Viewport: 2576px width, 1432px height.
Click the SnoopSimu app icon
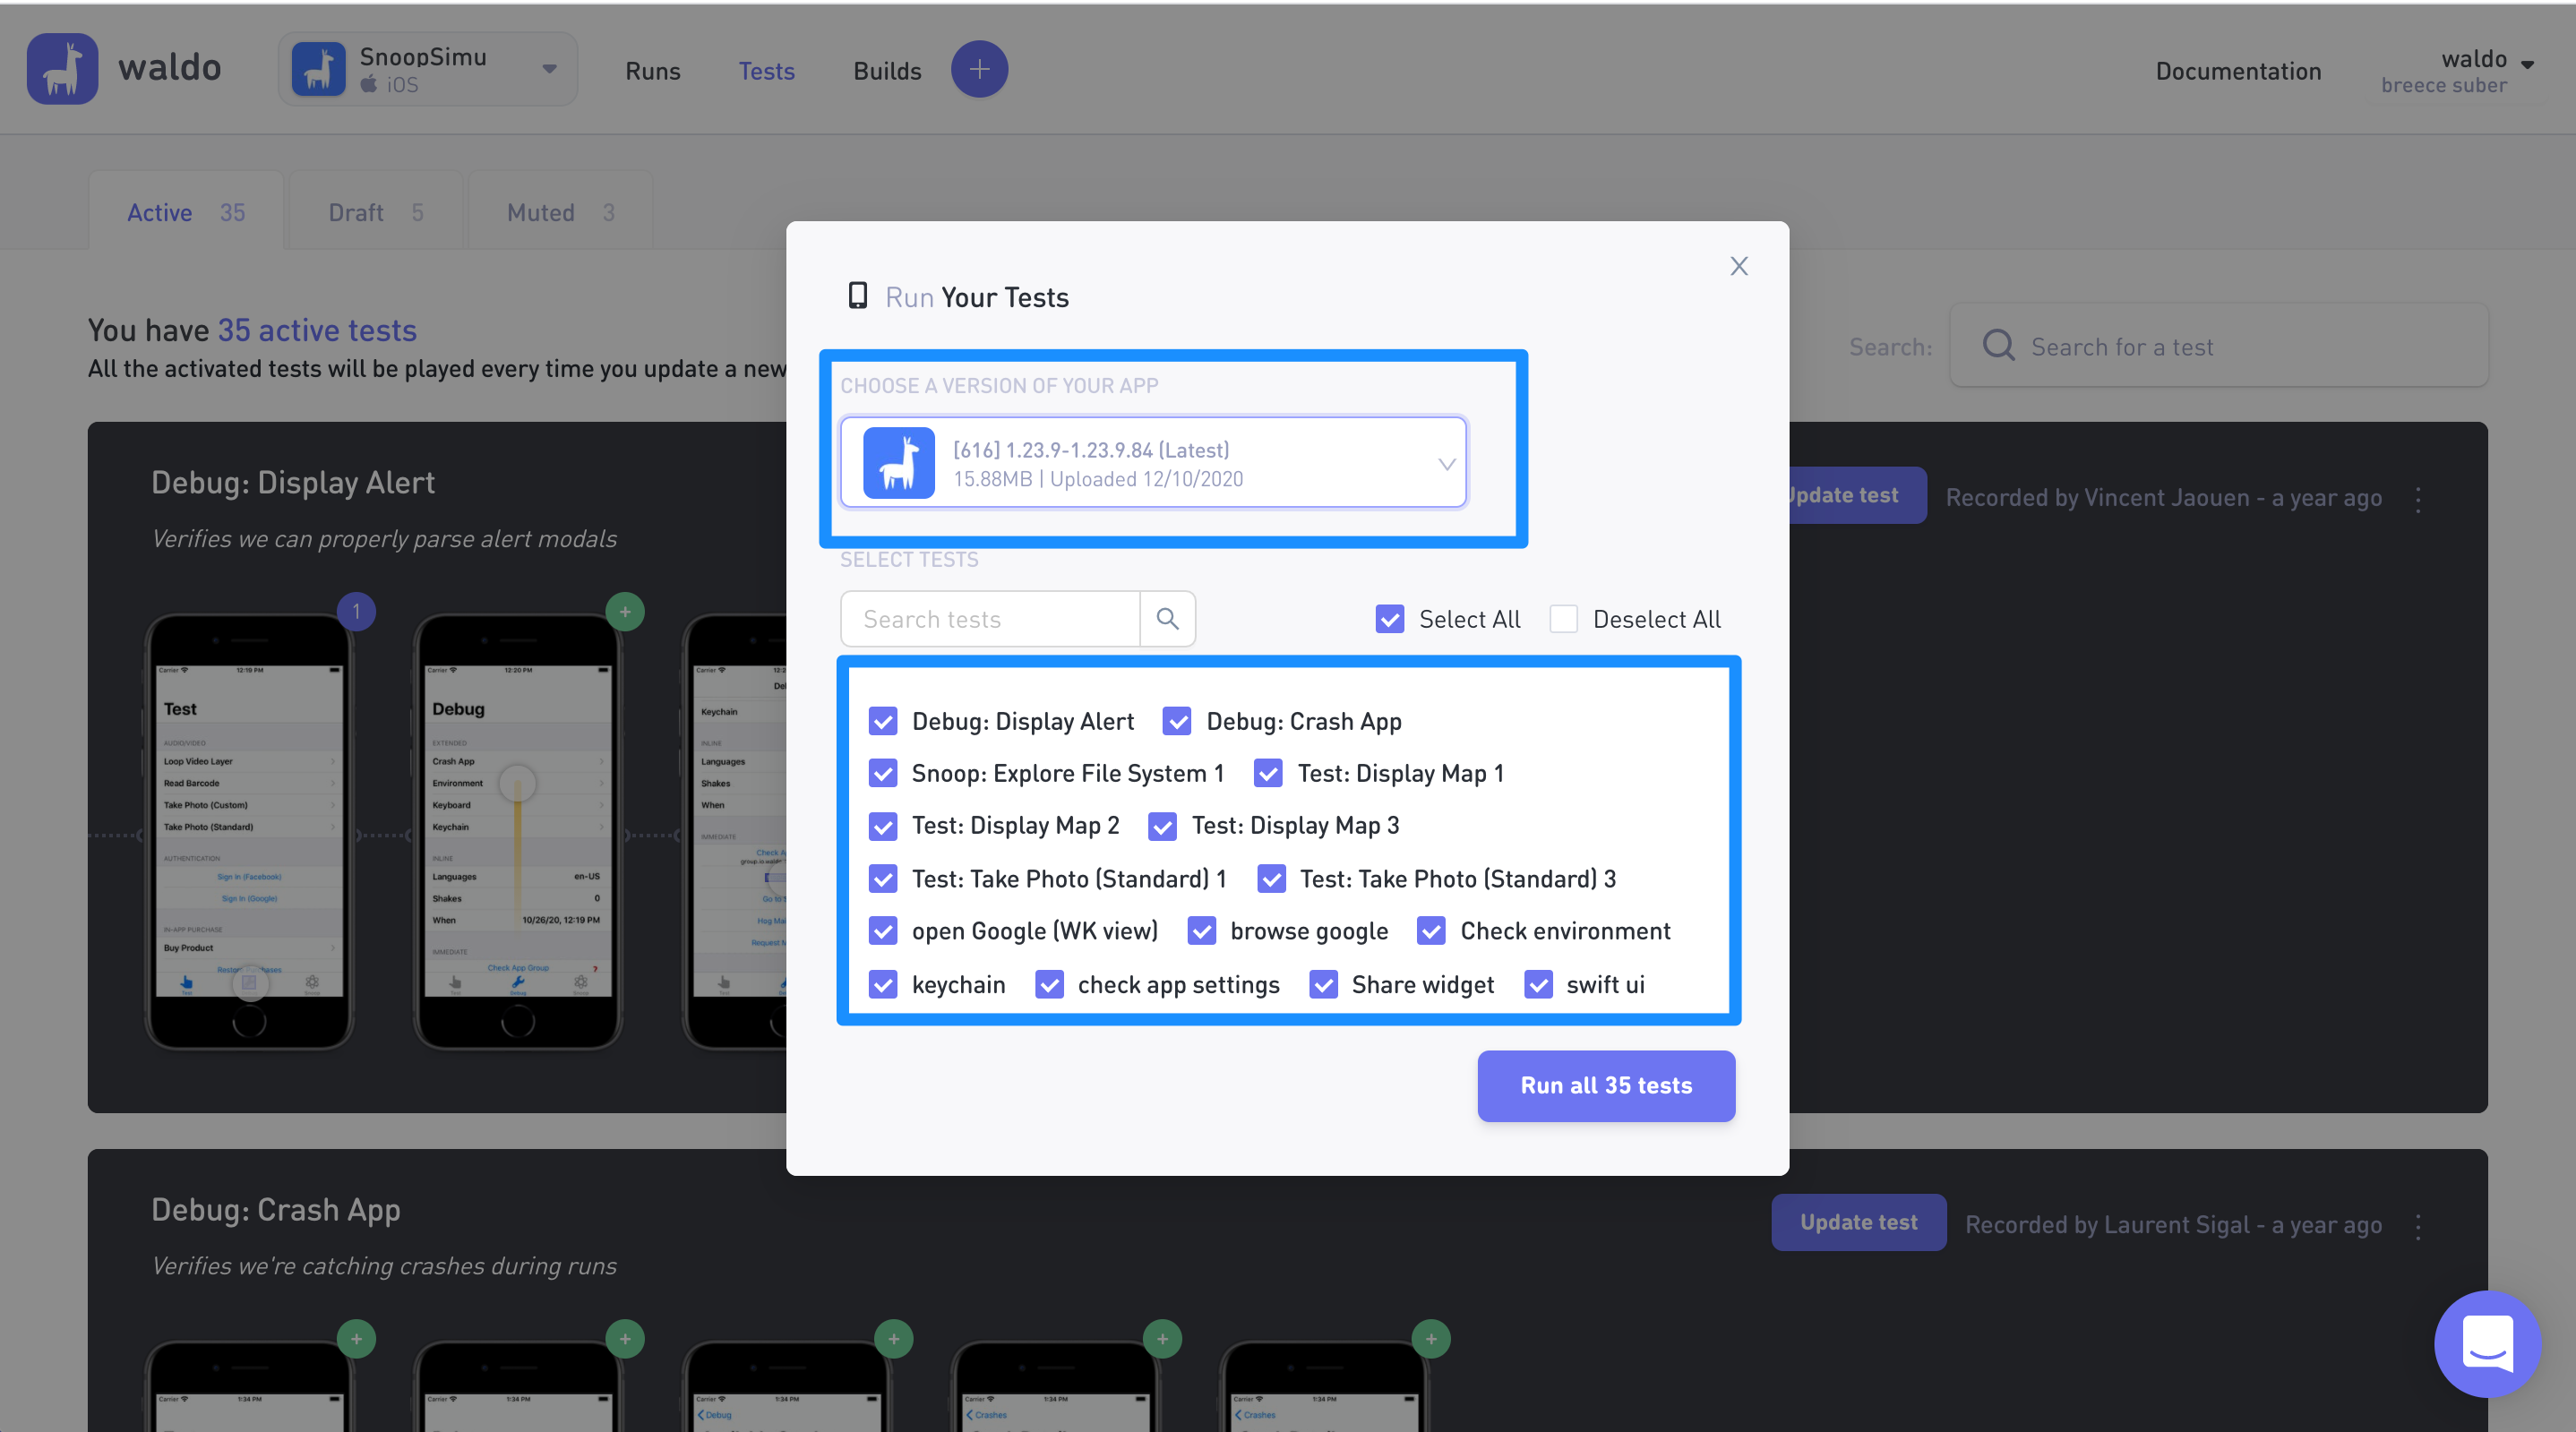[x=318, y=69]
